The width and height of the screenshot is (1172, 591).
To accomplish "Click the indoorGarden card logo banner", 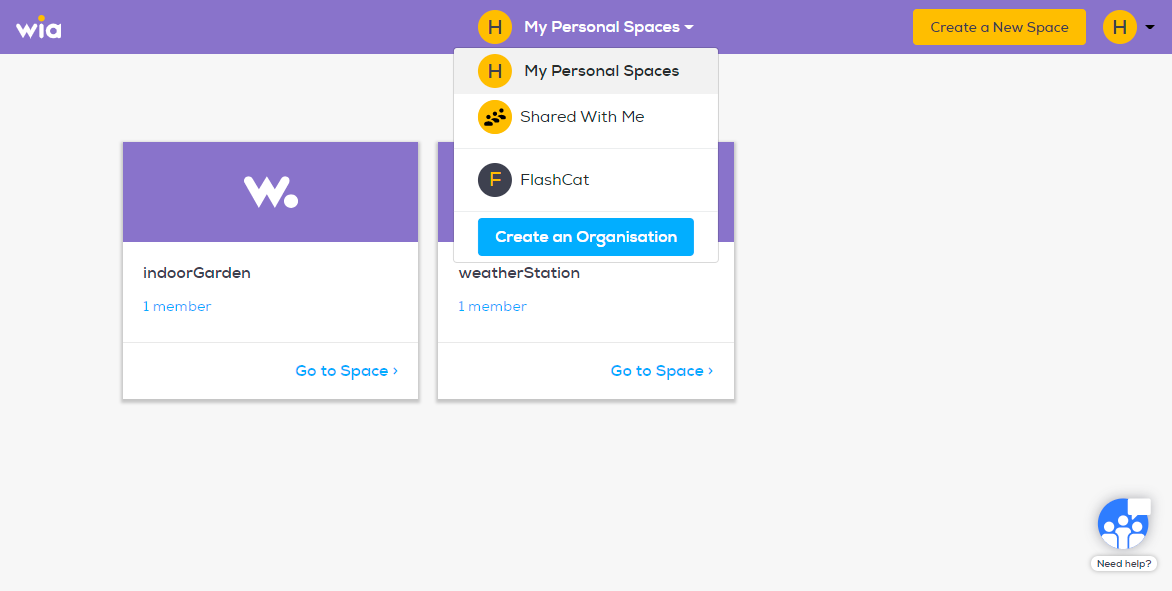I will coord(271,192).
